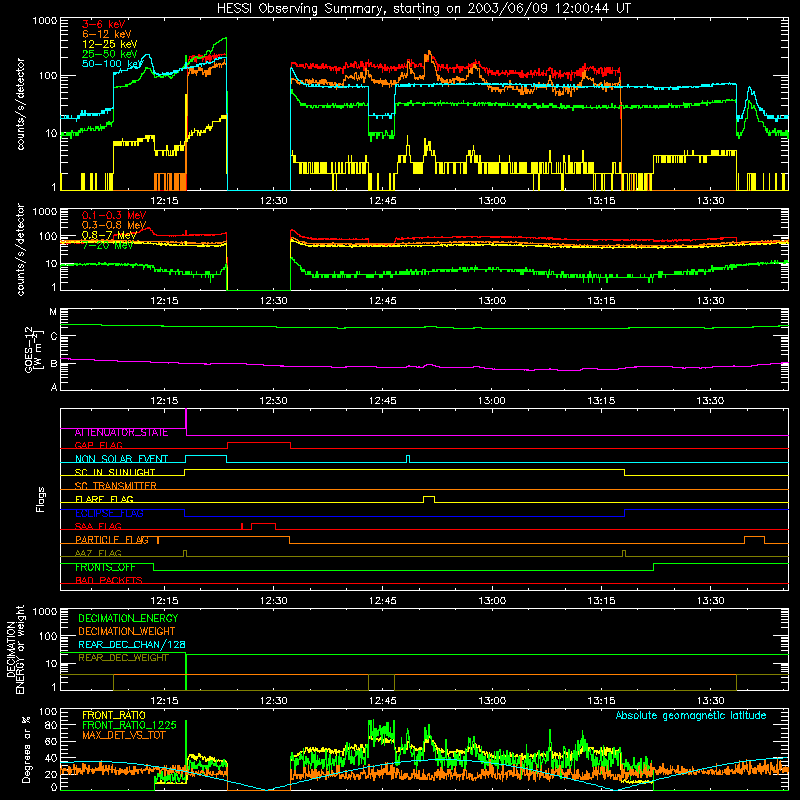Click the GAP_FLAG label
800x800 pixels.
[98, 446]
